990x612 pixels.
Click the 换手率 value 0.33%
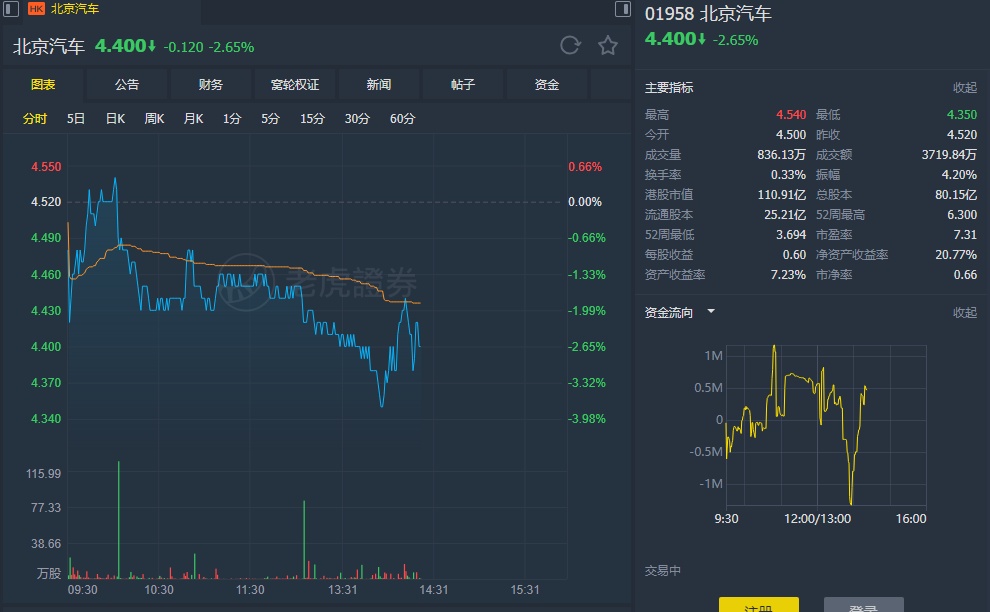coord(788,175)
